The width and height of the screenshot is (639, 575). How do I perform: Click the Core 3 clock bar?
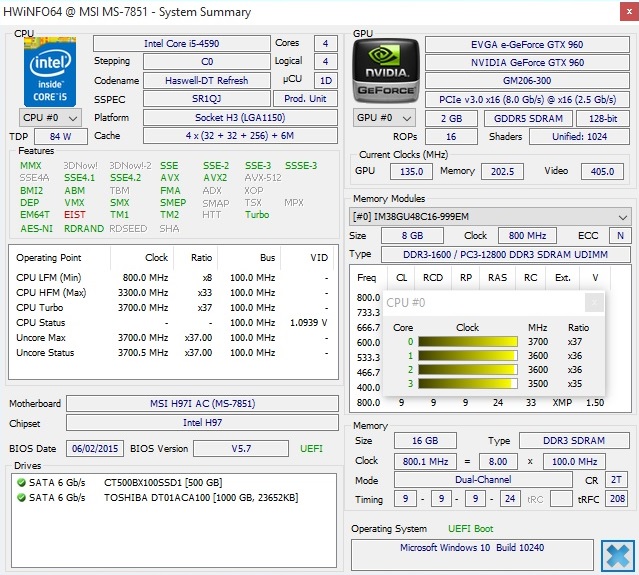468,383
